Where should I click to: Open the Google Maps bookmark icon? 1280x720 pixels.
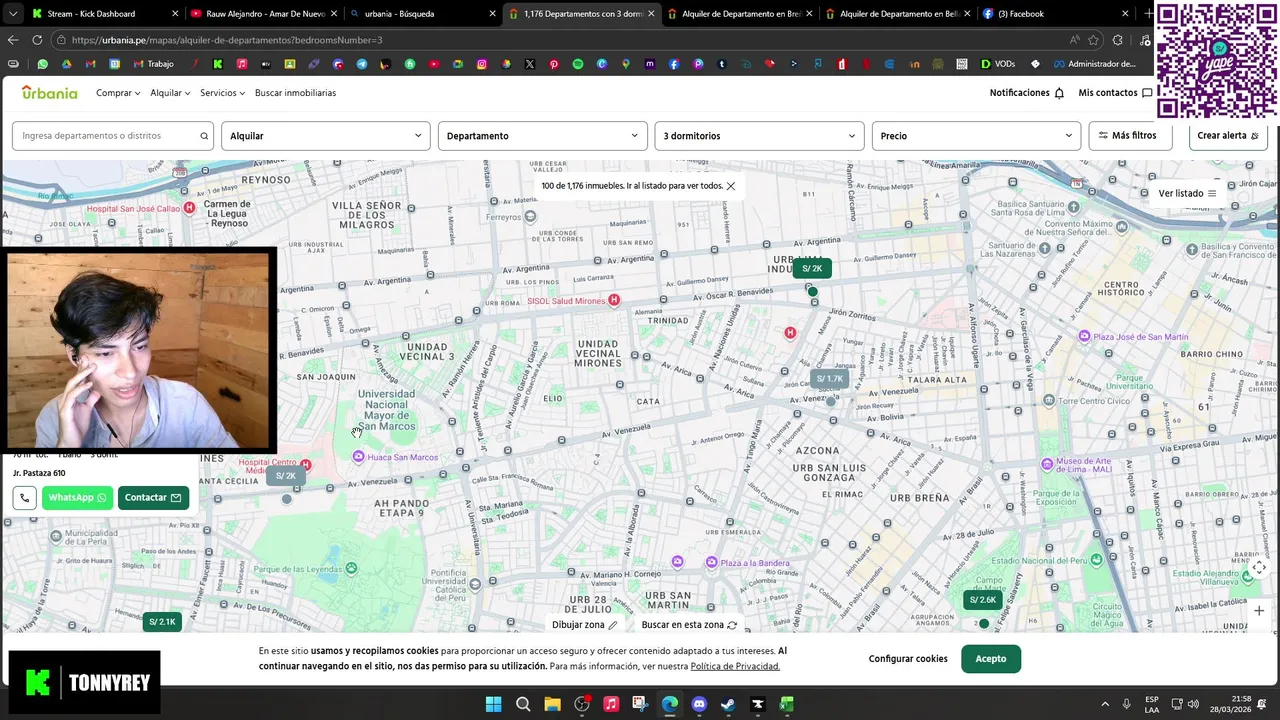(626, 64)
